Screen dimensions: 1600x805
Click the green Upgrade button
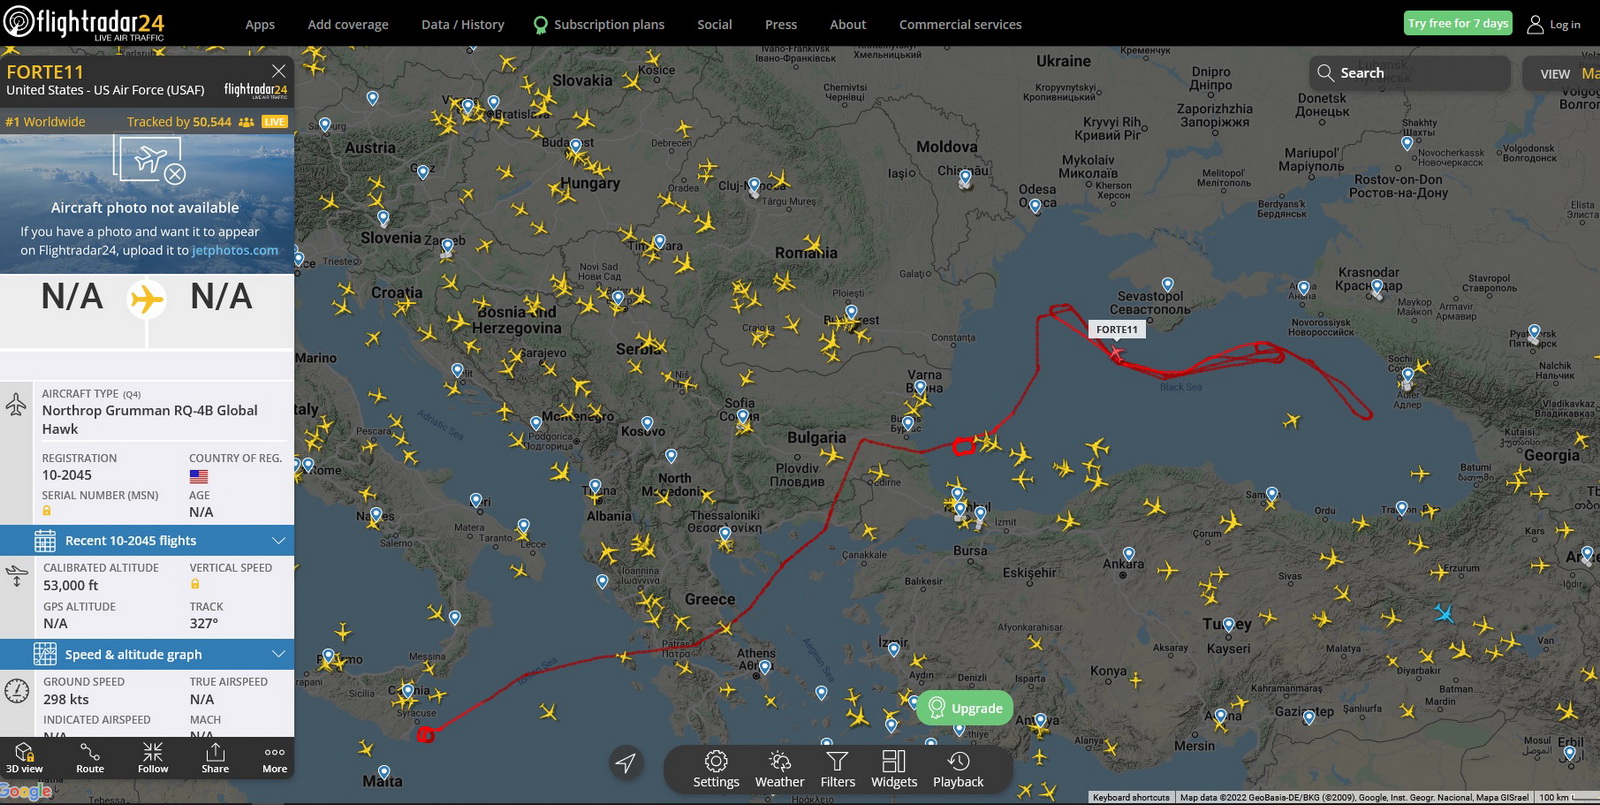pos(965,708)
